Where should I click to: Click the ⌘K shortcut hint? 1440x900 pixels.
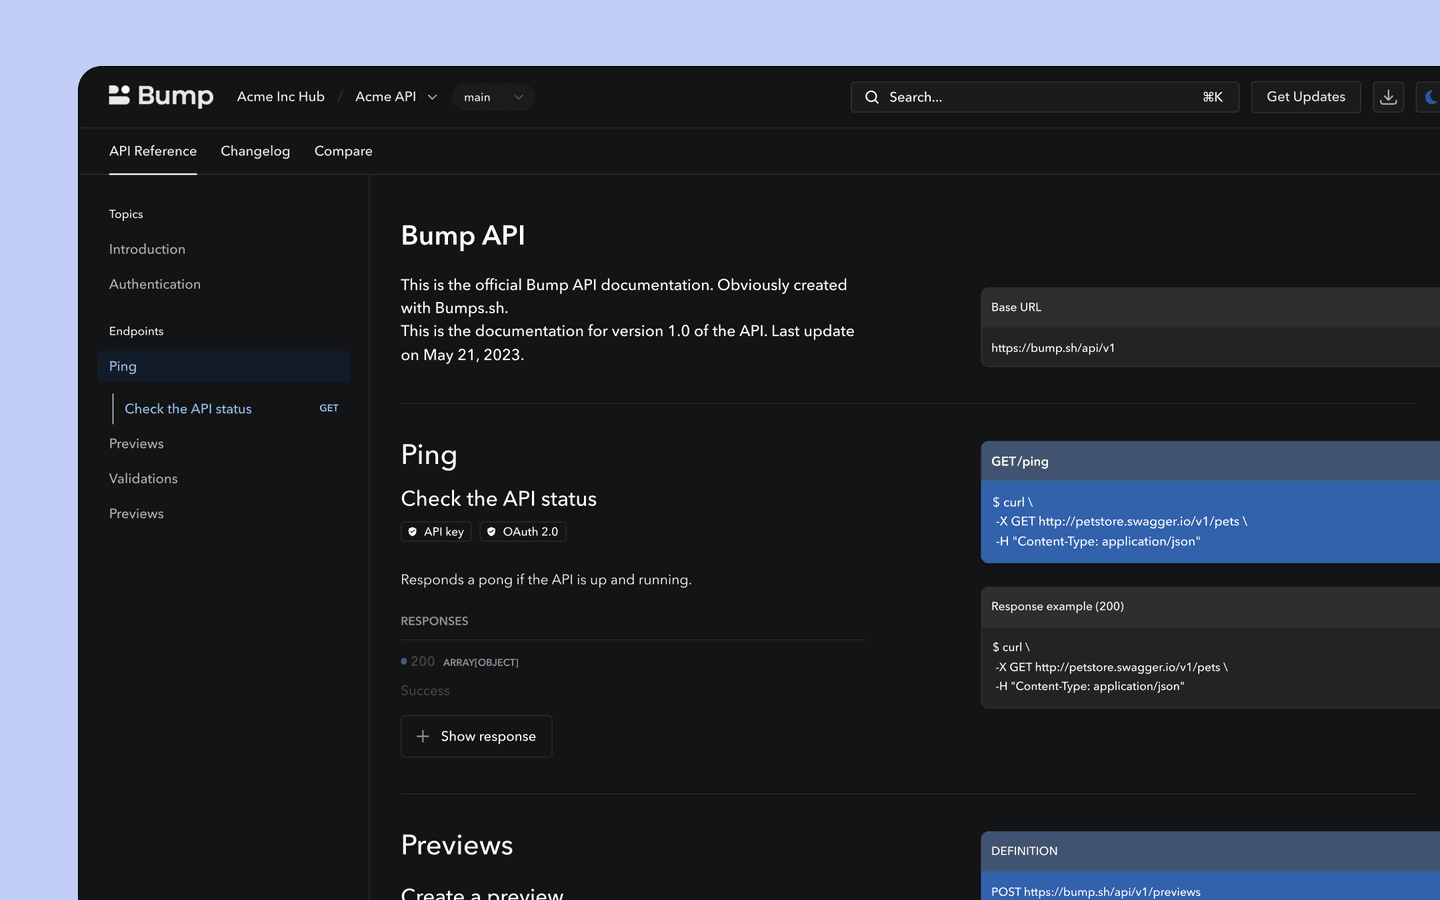tap(1212, 97)
